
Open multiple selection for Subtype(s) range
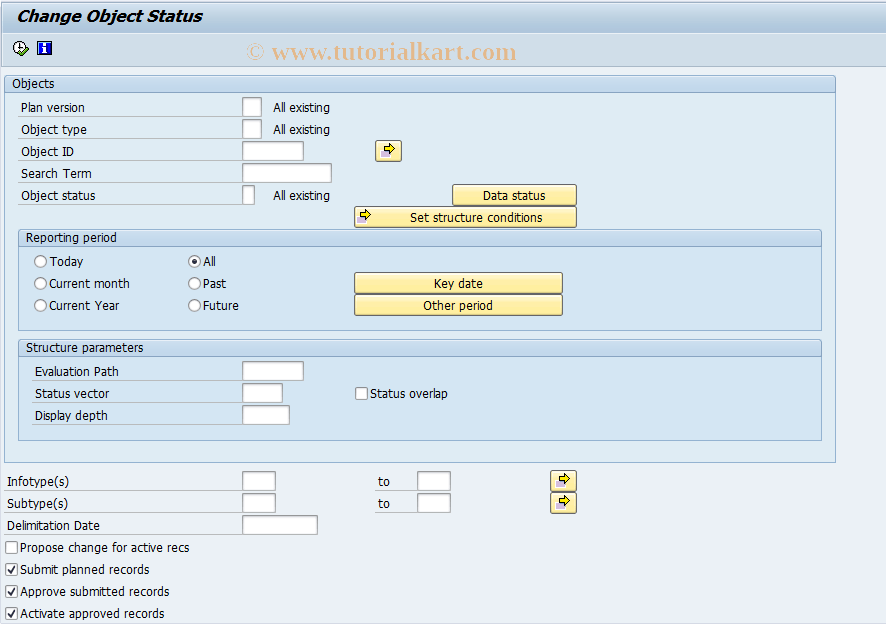[x=563, y=503]
